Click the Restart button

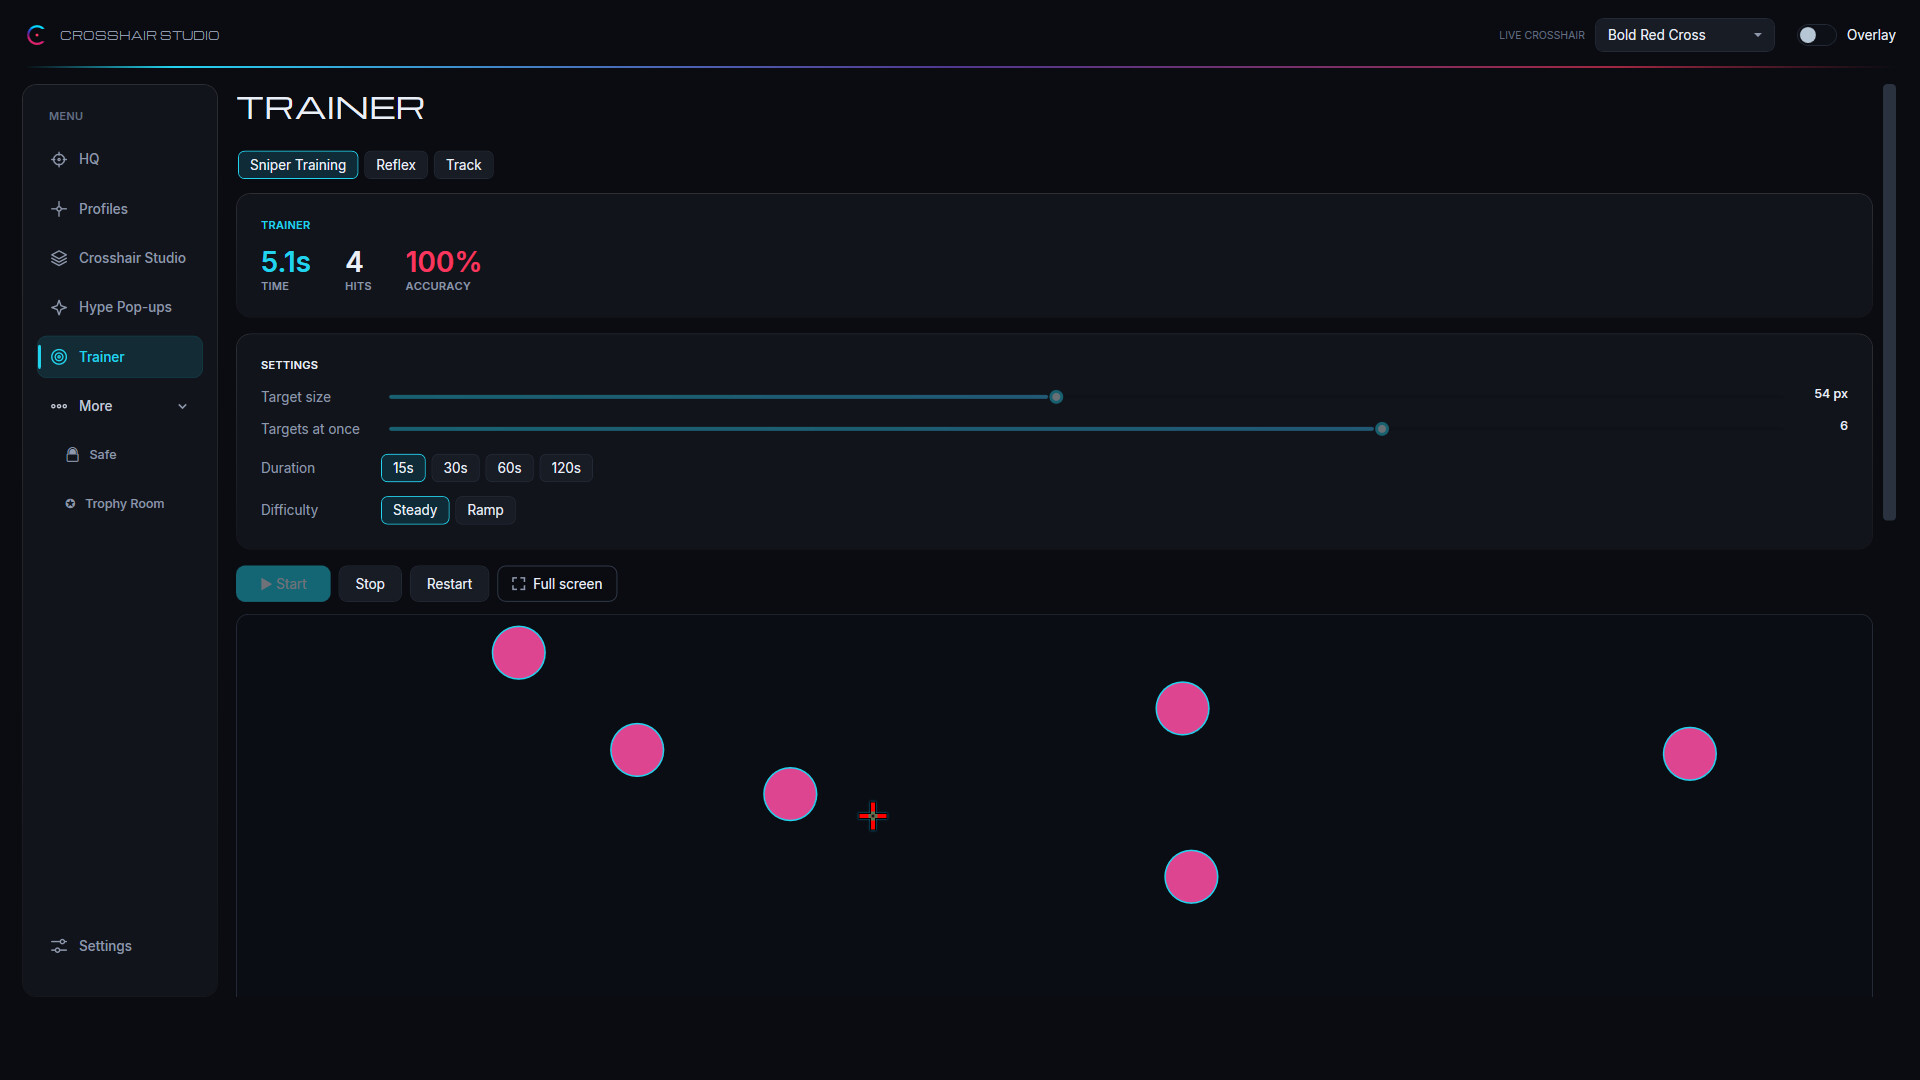coord(449,584)
